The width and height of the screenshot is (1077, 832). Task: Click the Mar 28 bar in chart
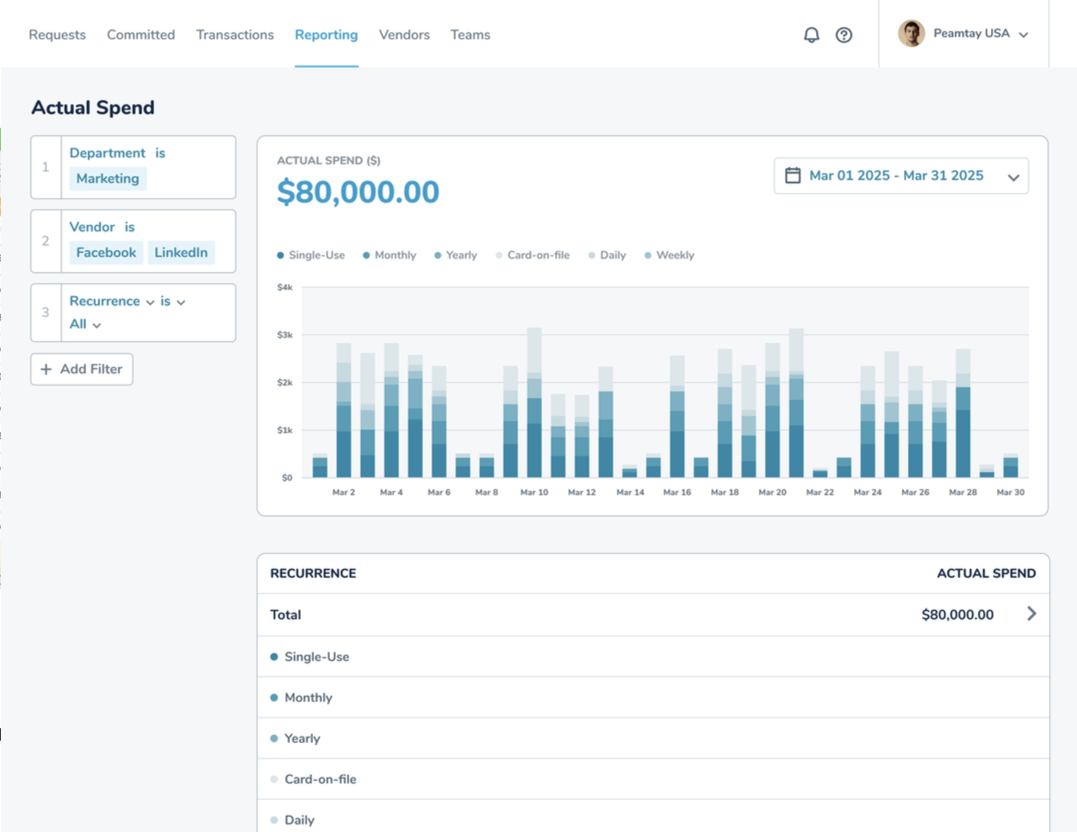[x=963, y=413]
